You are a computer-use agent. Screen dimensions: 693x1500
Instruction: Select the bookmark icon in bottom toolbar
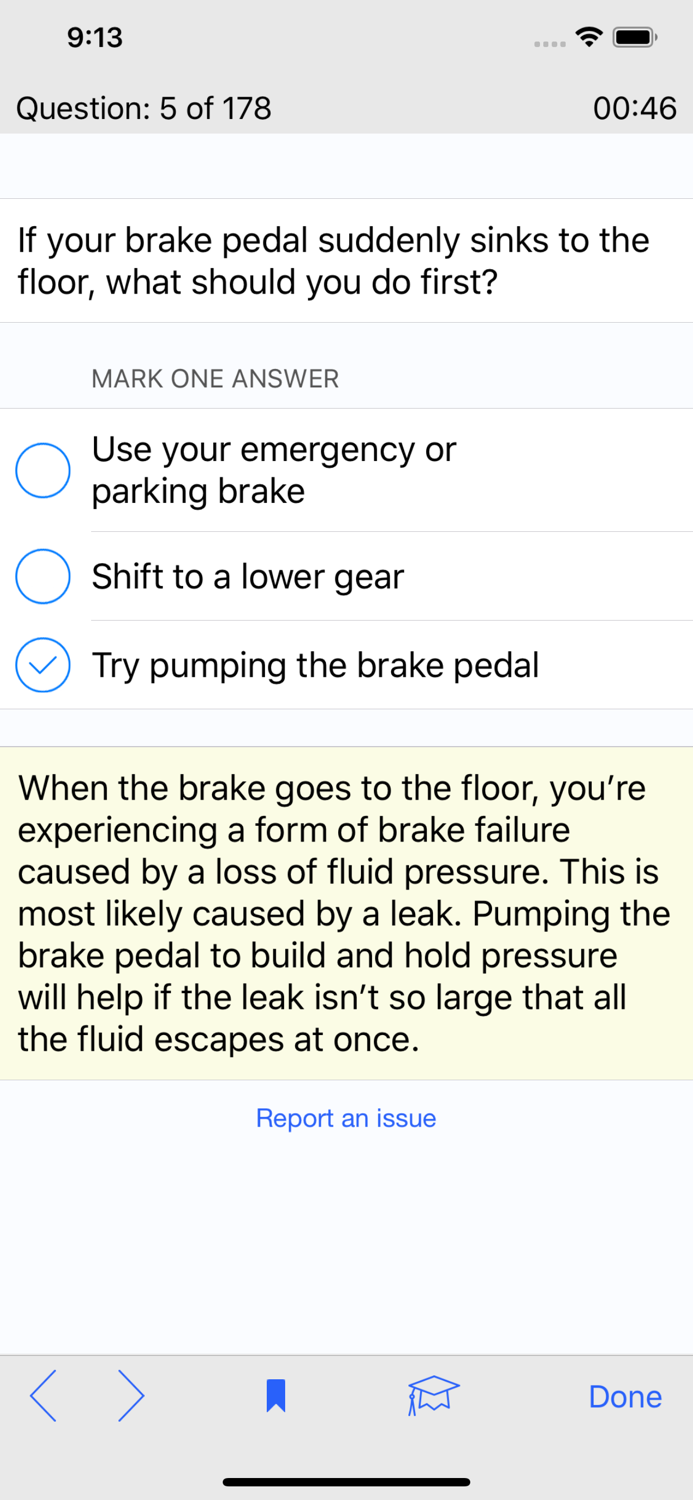(x=274, y=1395)
